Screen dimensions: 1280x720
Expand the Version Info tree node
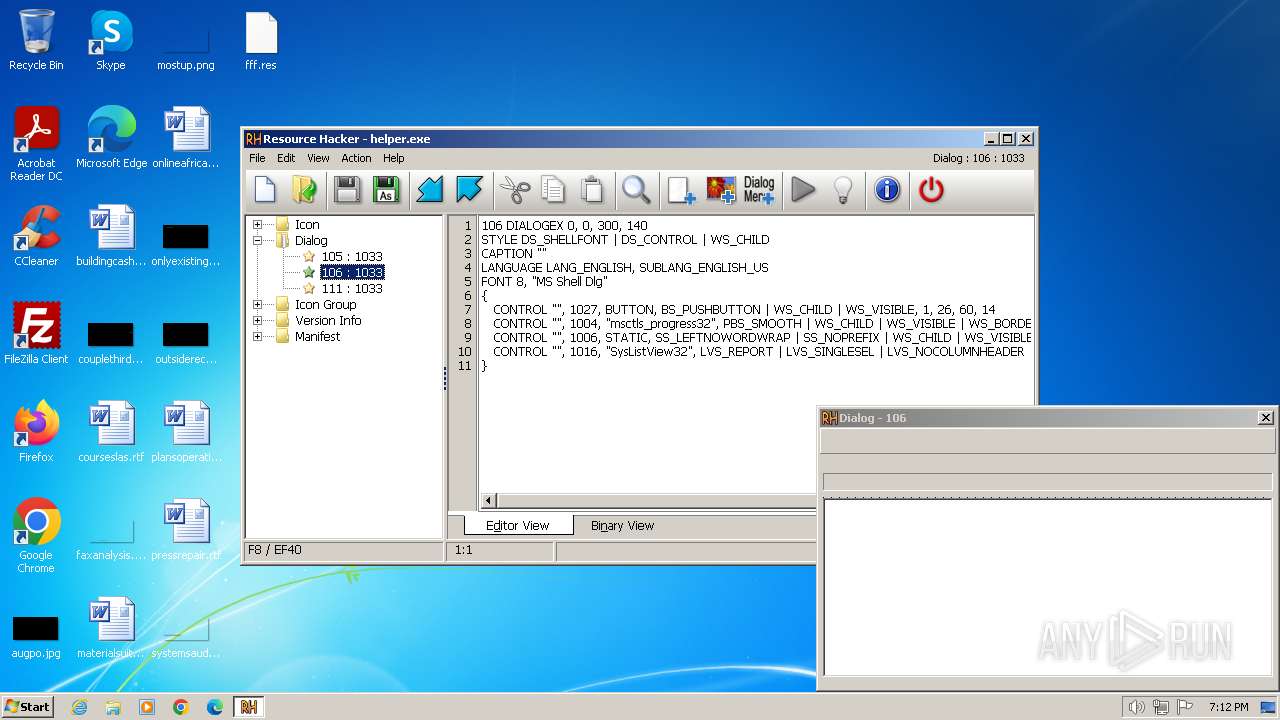tap(257, 321)
